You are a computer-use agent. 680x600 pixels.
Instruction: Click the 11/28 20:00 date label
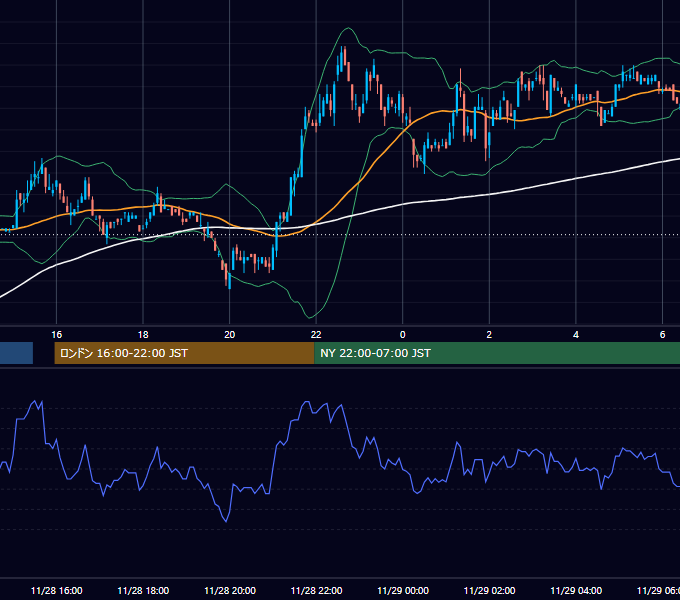[x=230, y=590]
